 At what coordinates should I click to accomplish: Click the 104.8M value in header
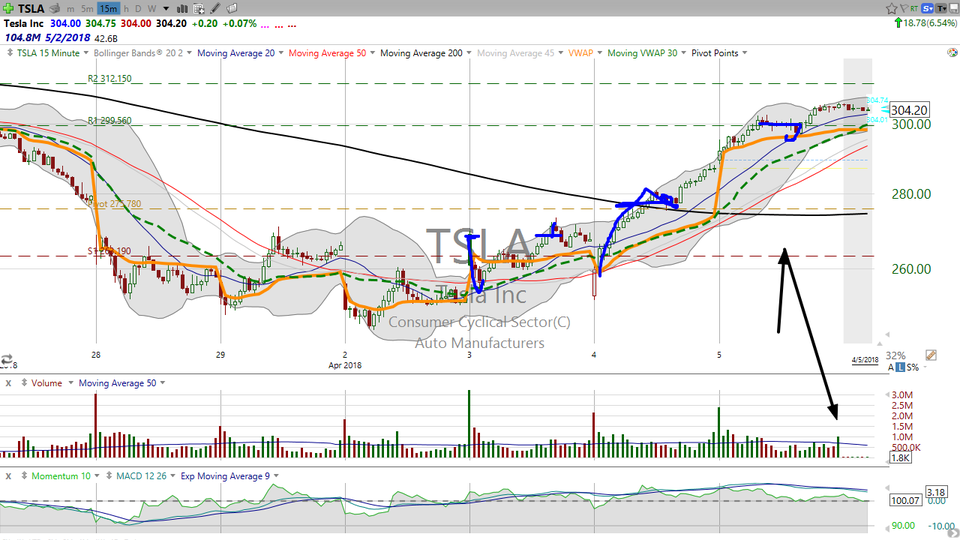tap(22, 38)
